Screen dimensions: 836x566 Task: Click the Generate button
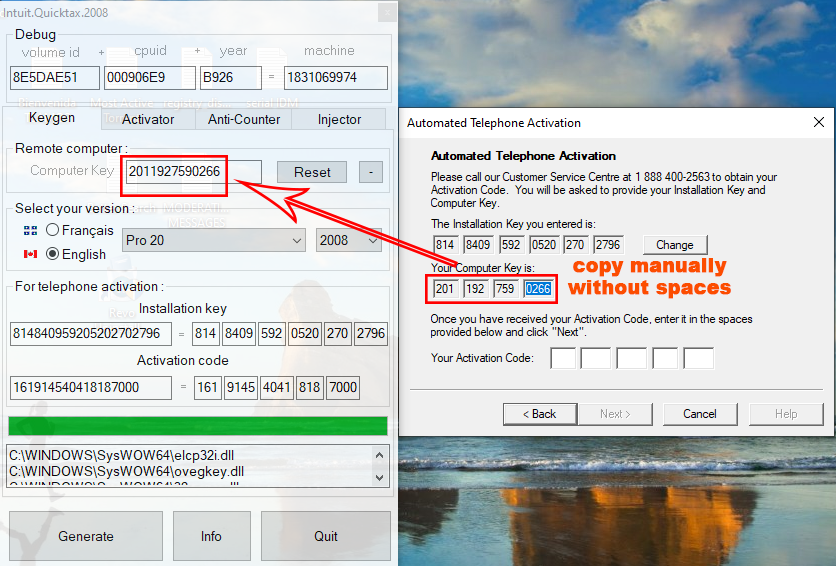point(86,536)
